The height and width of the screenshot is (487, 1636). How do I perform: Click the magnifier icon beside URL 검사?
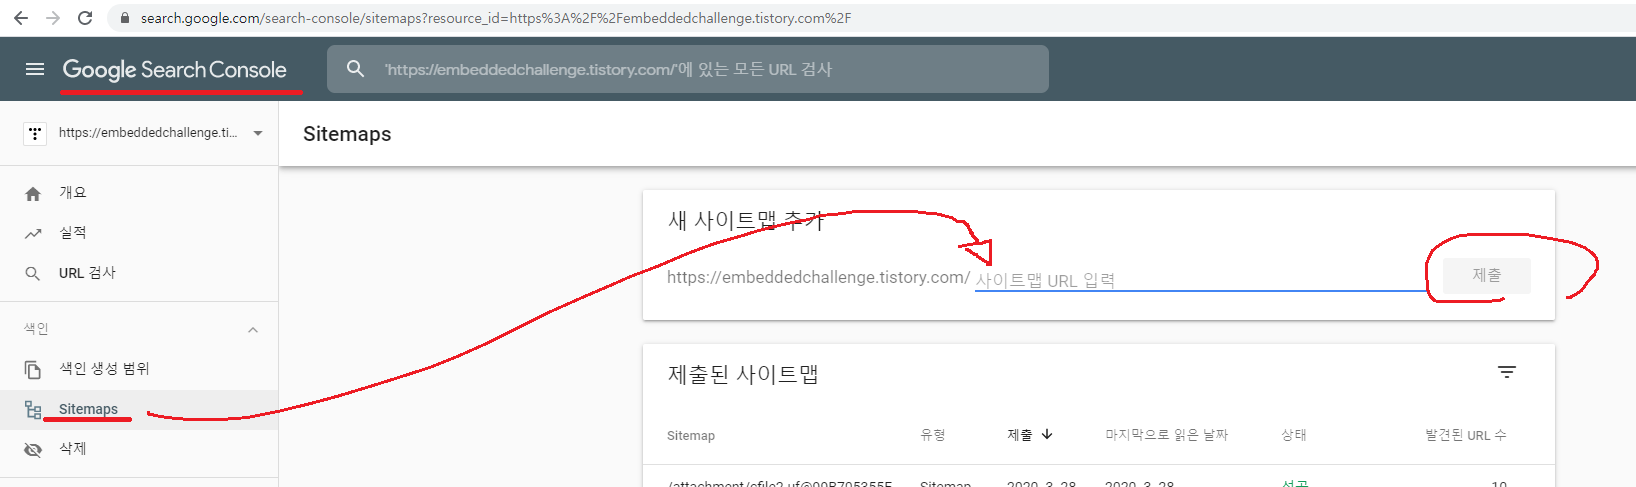(33, 273)
